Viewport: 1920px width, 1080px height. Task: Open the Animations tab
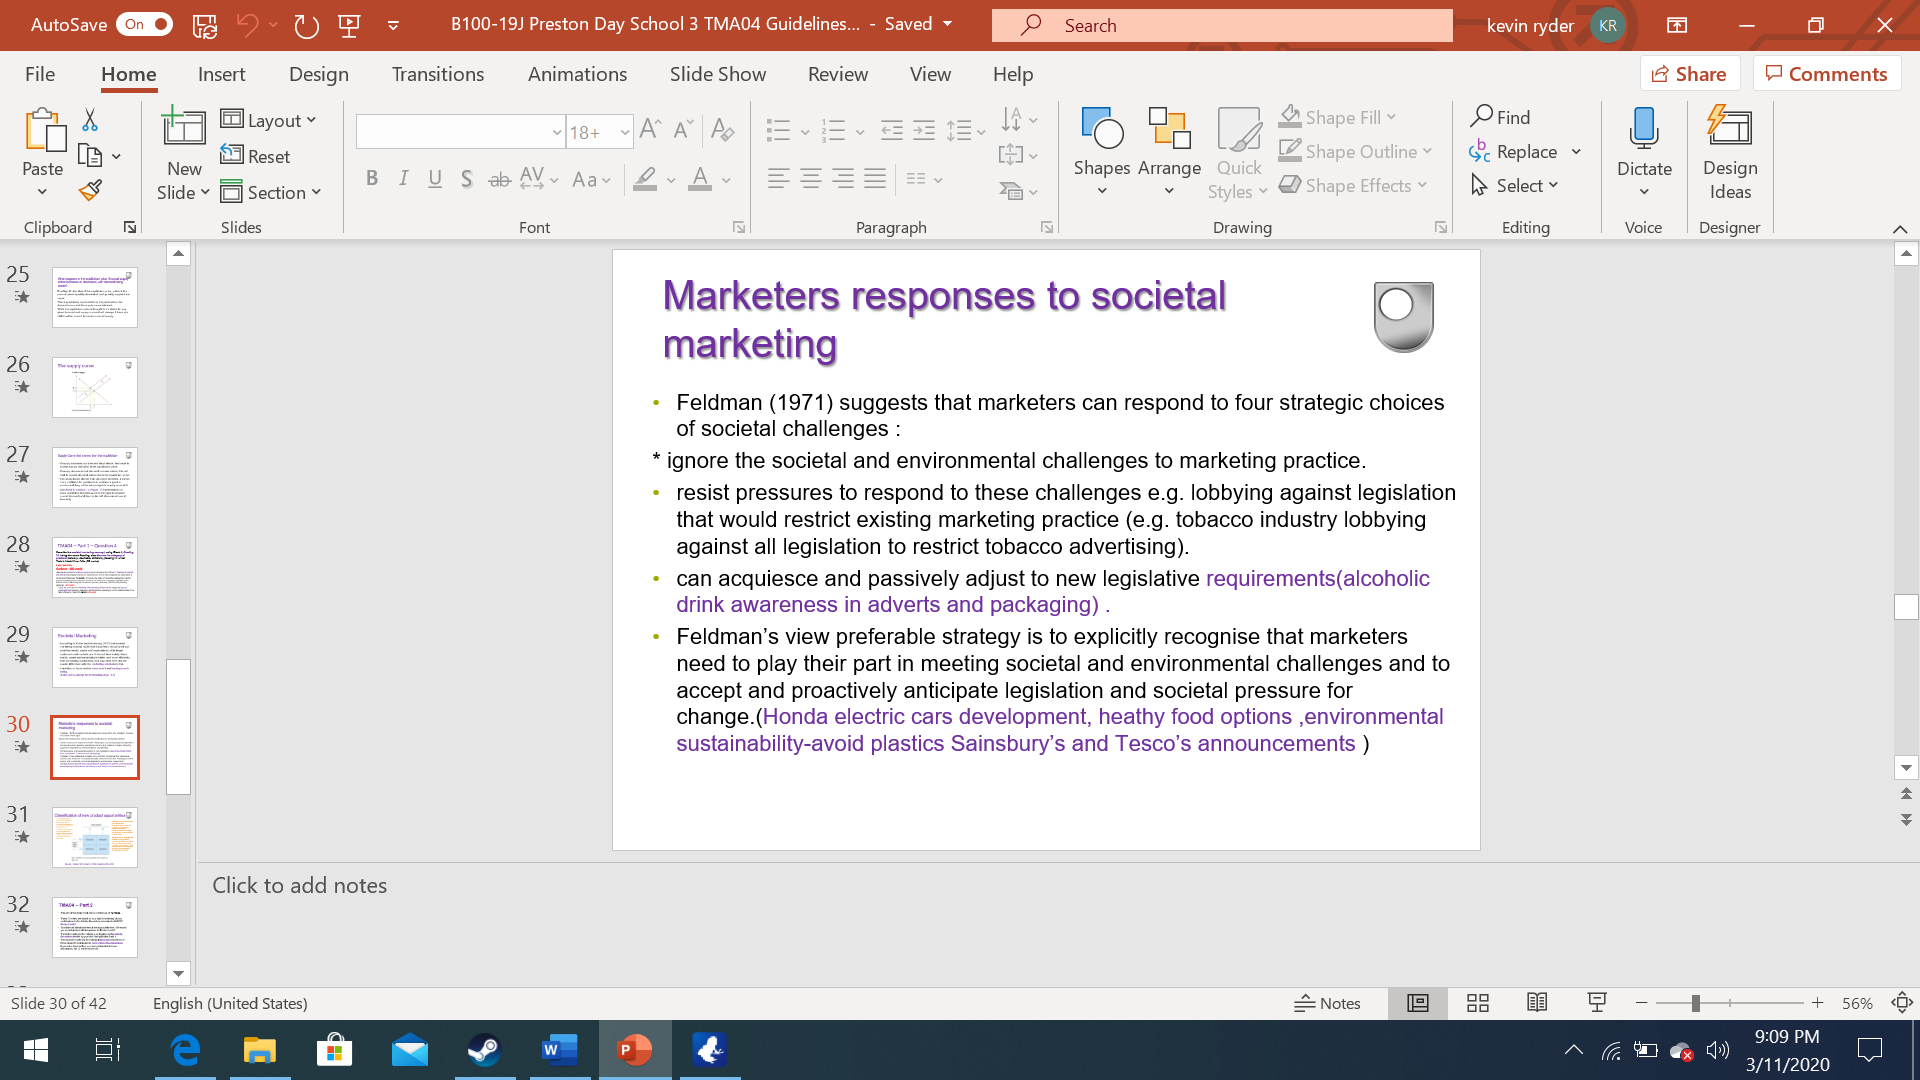tap(577, 74)
